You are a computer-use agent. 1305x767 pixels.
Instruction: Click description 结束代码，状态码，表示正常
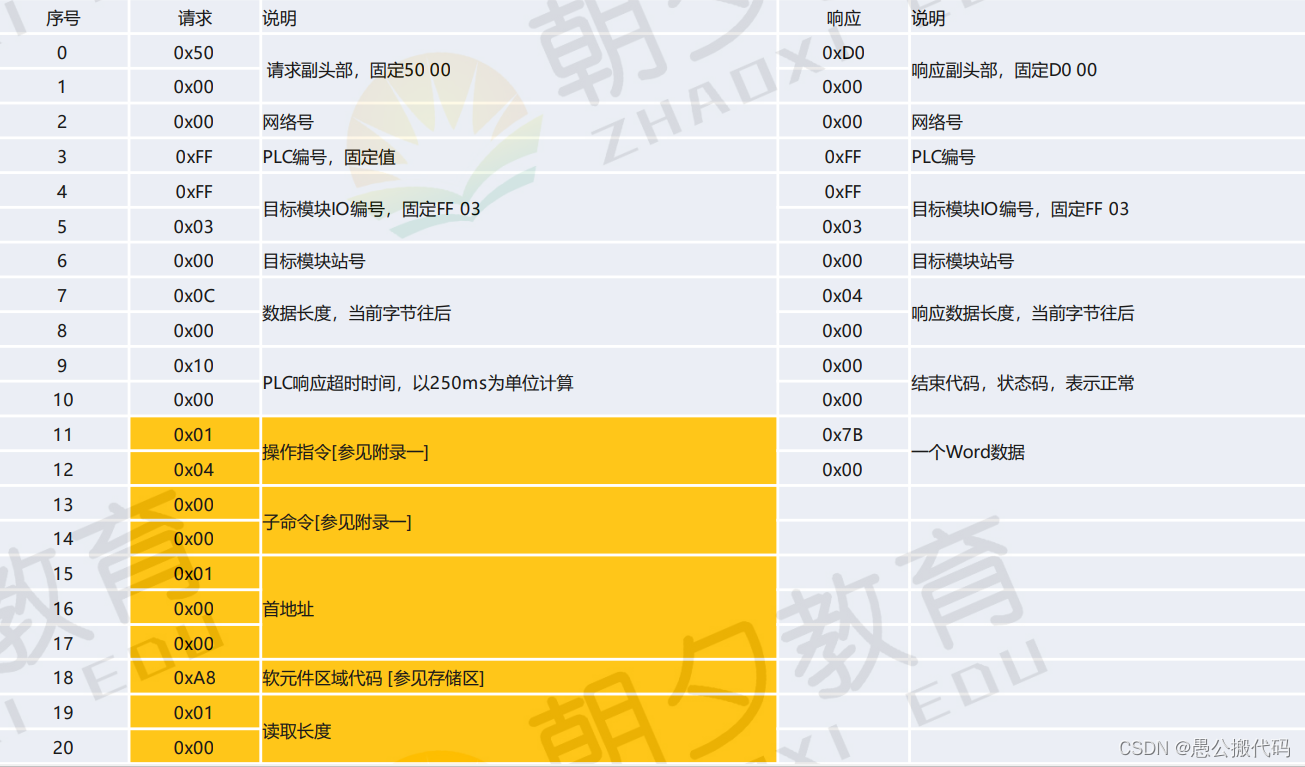(1023, 383)
